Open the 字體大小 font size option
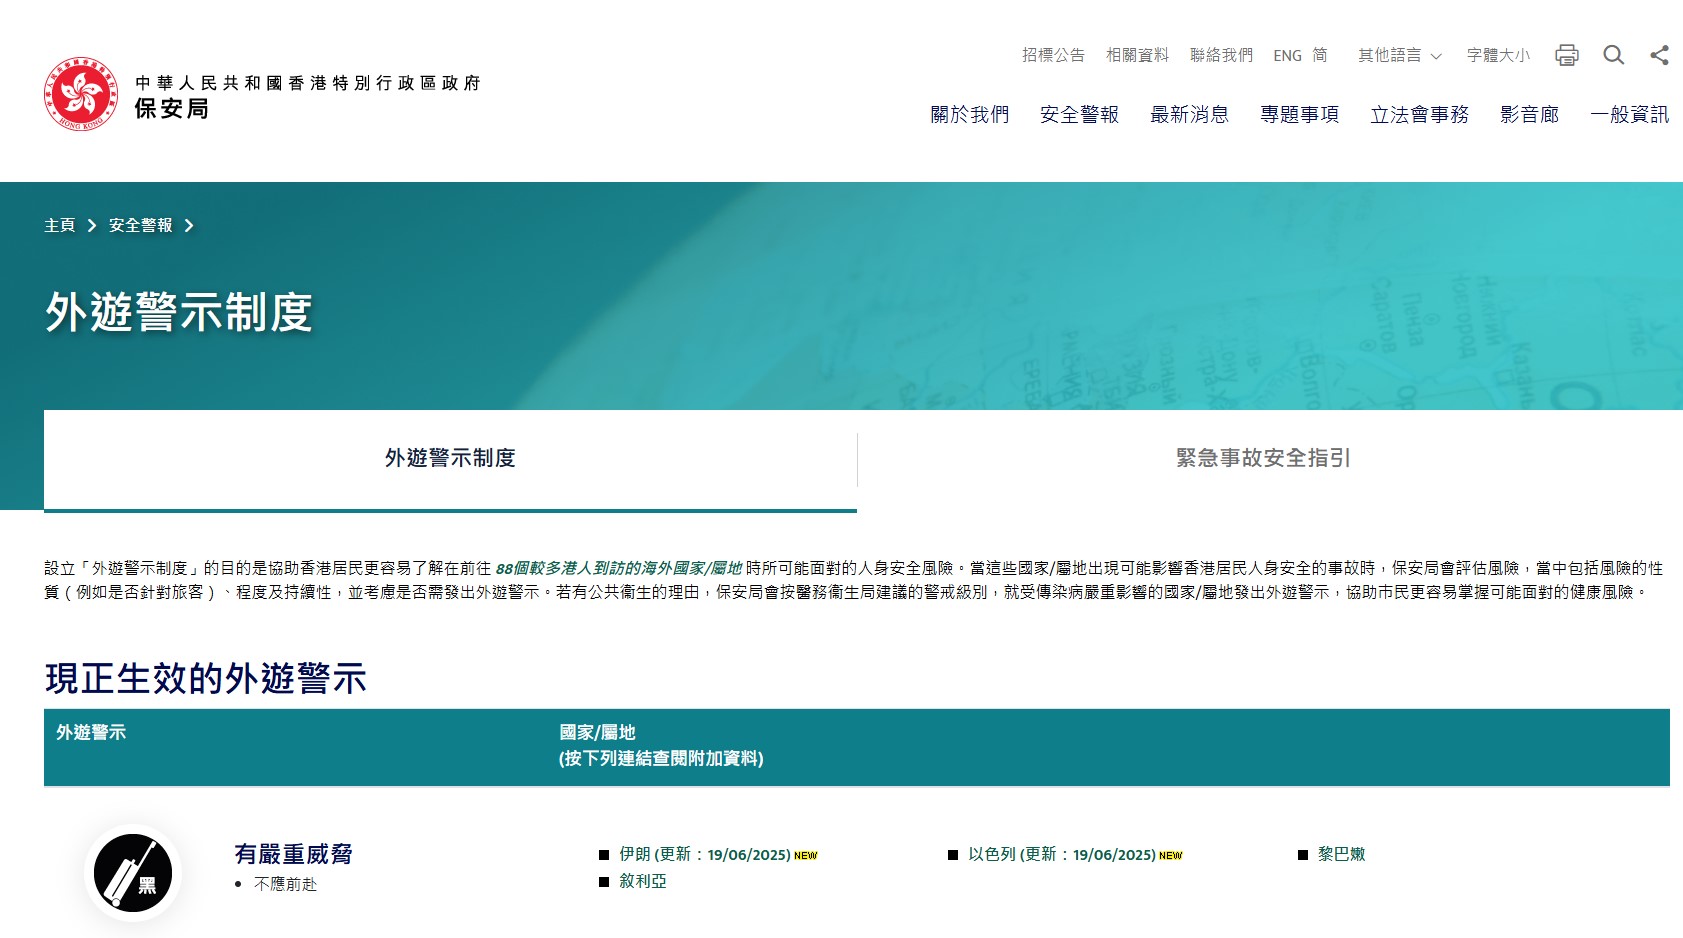Image resolution: width=1683 pixels, height=938 pixels. pyautogui.click(x=1497, y=56)
